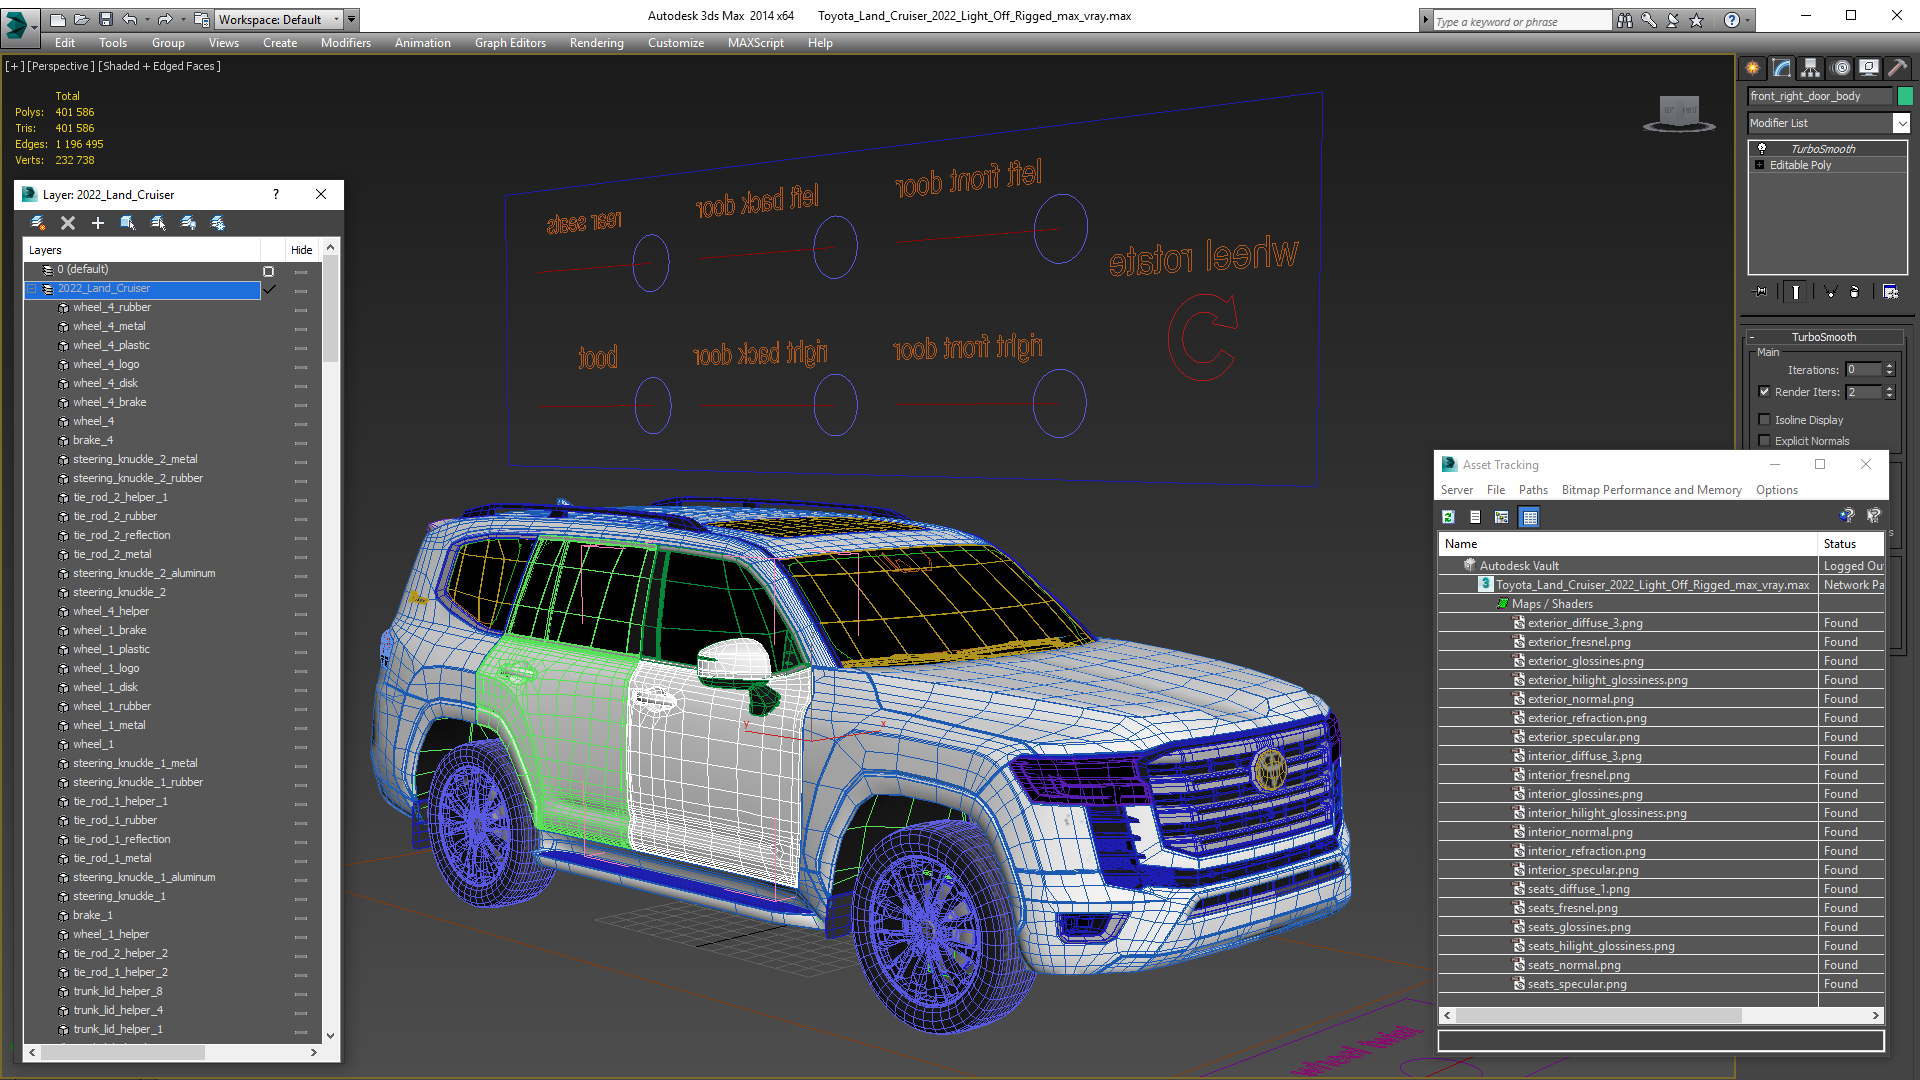Click the Delete layer X icon in Layer dialog
Image resolution: width=1920 pixels, height=1080 pixels.
pos(68,223)
